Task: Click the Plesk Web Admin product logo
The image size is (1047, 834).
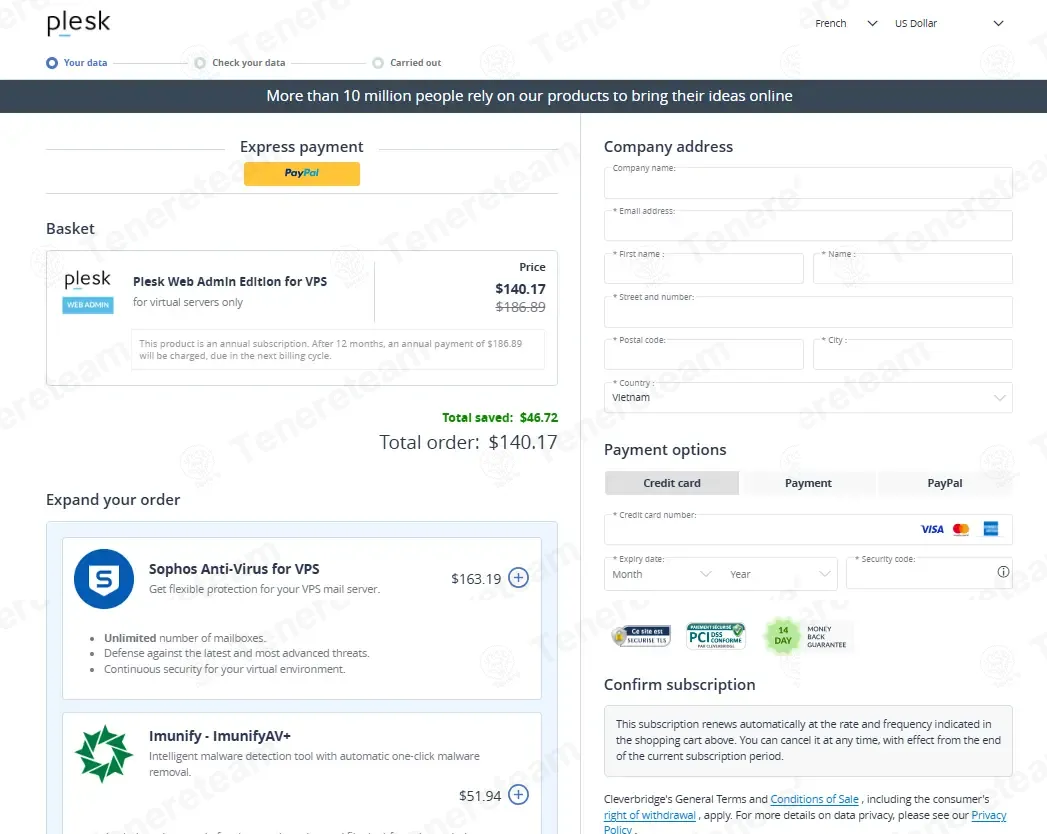Action: coord(88,291)
